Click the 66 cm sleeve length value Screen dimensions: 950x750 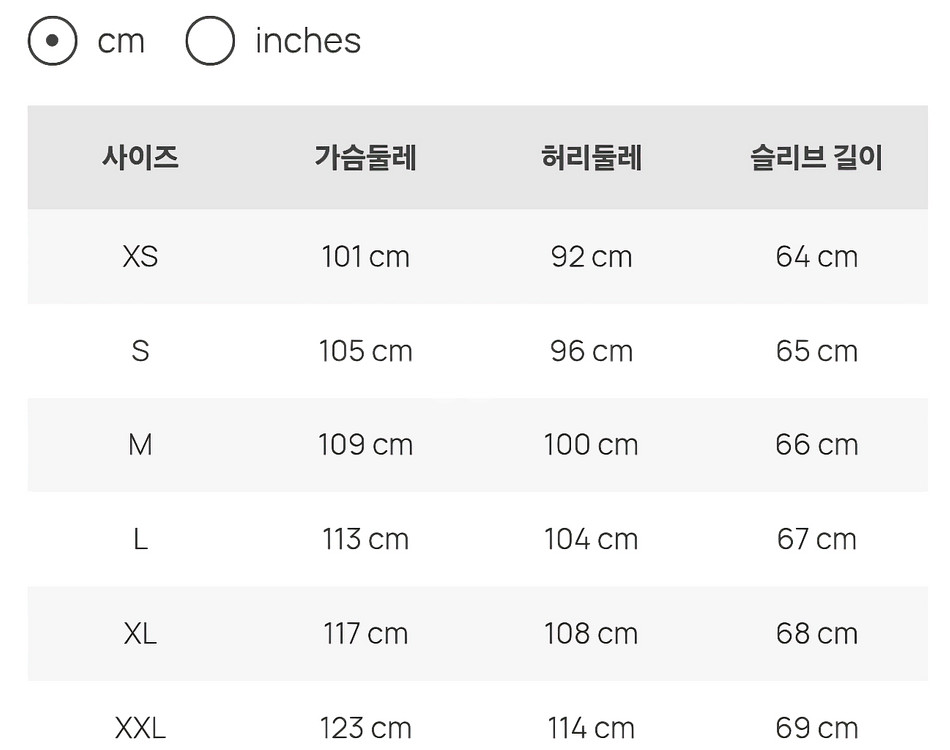pos(816,445)
